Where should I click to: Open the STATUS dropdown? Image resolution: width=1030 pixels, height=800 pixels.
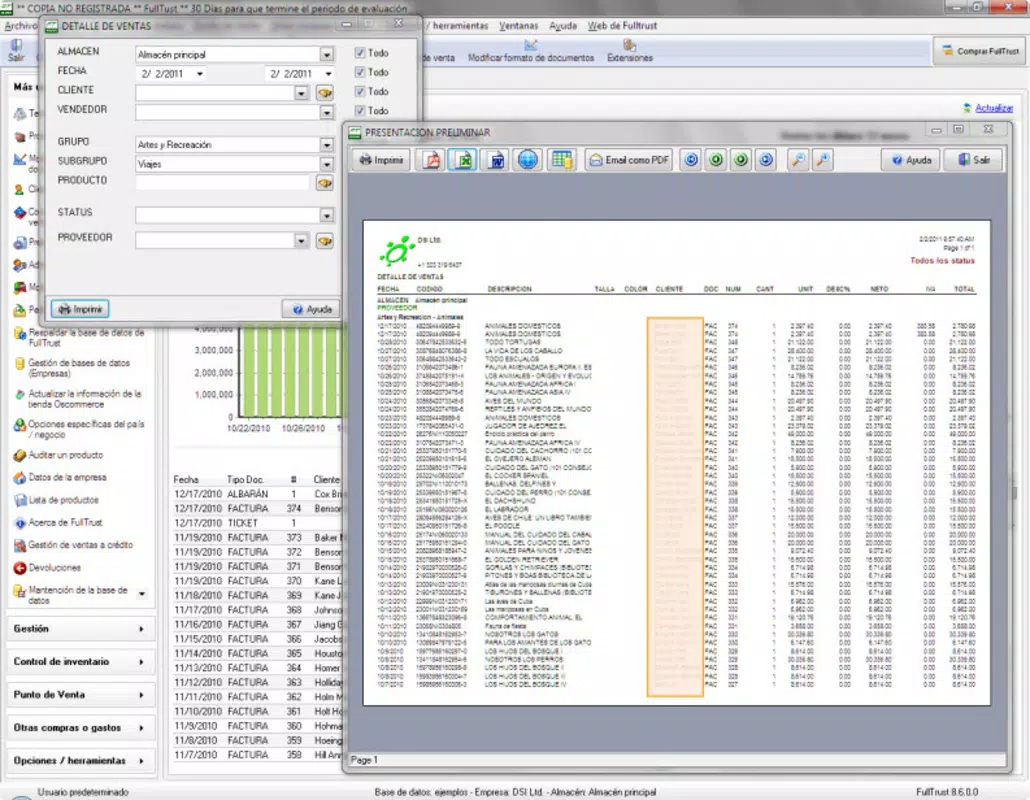coord(326,215)
